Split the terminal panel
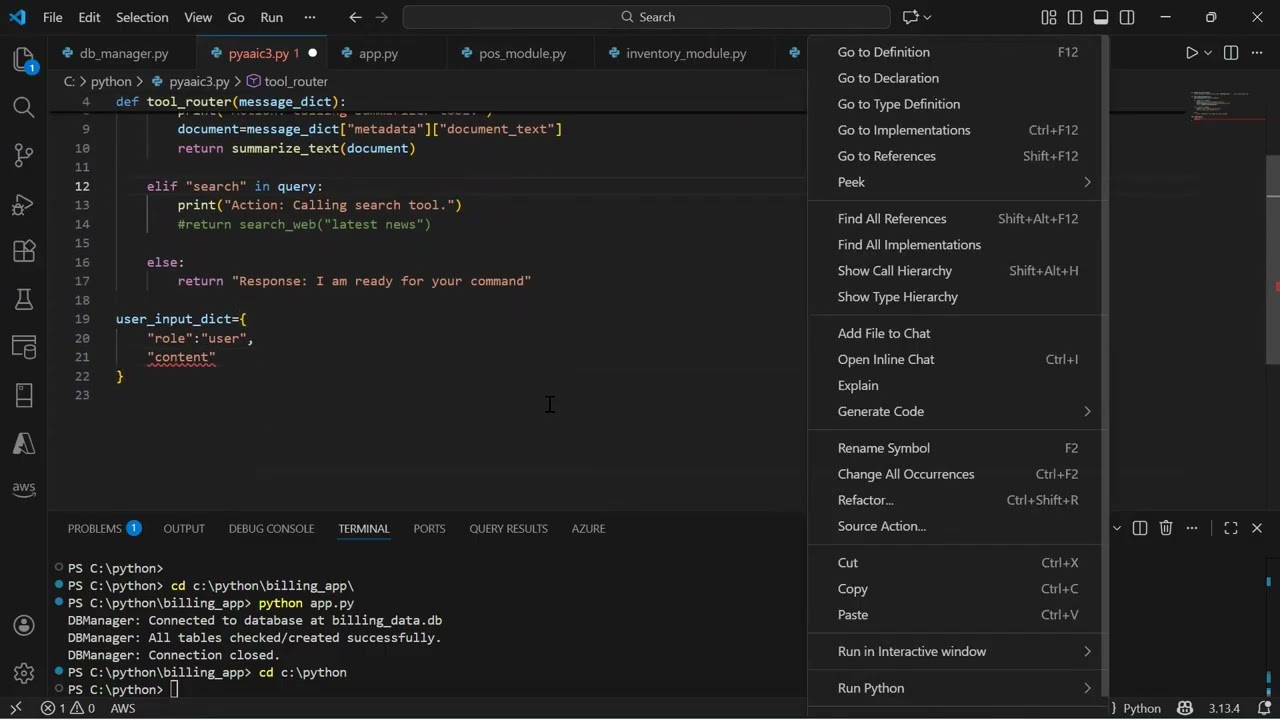 click(x=1140, y=528)
